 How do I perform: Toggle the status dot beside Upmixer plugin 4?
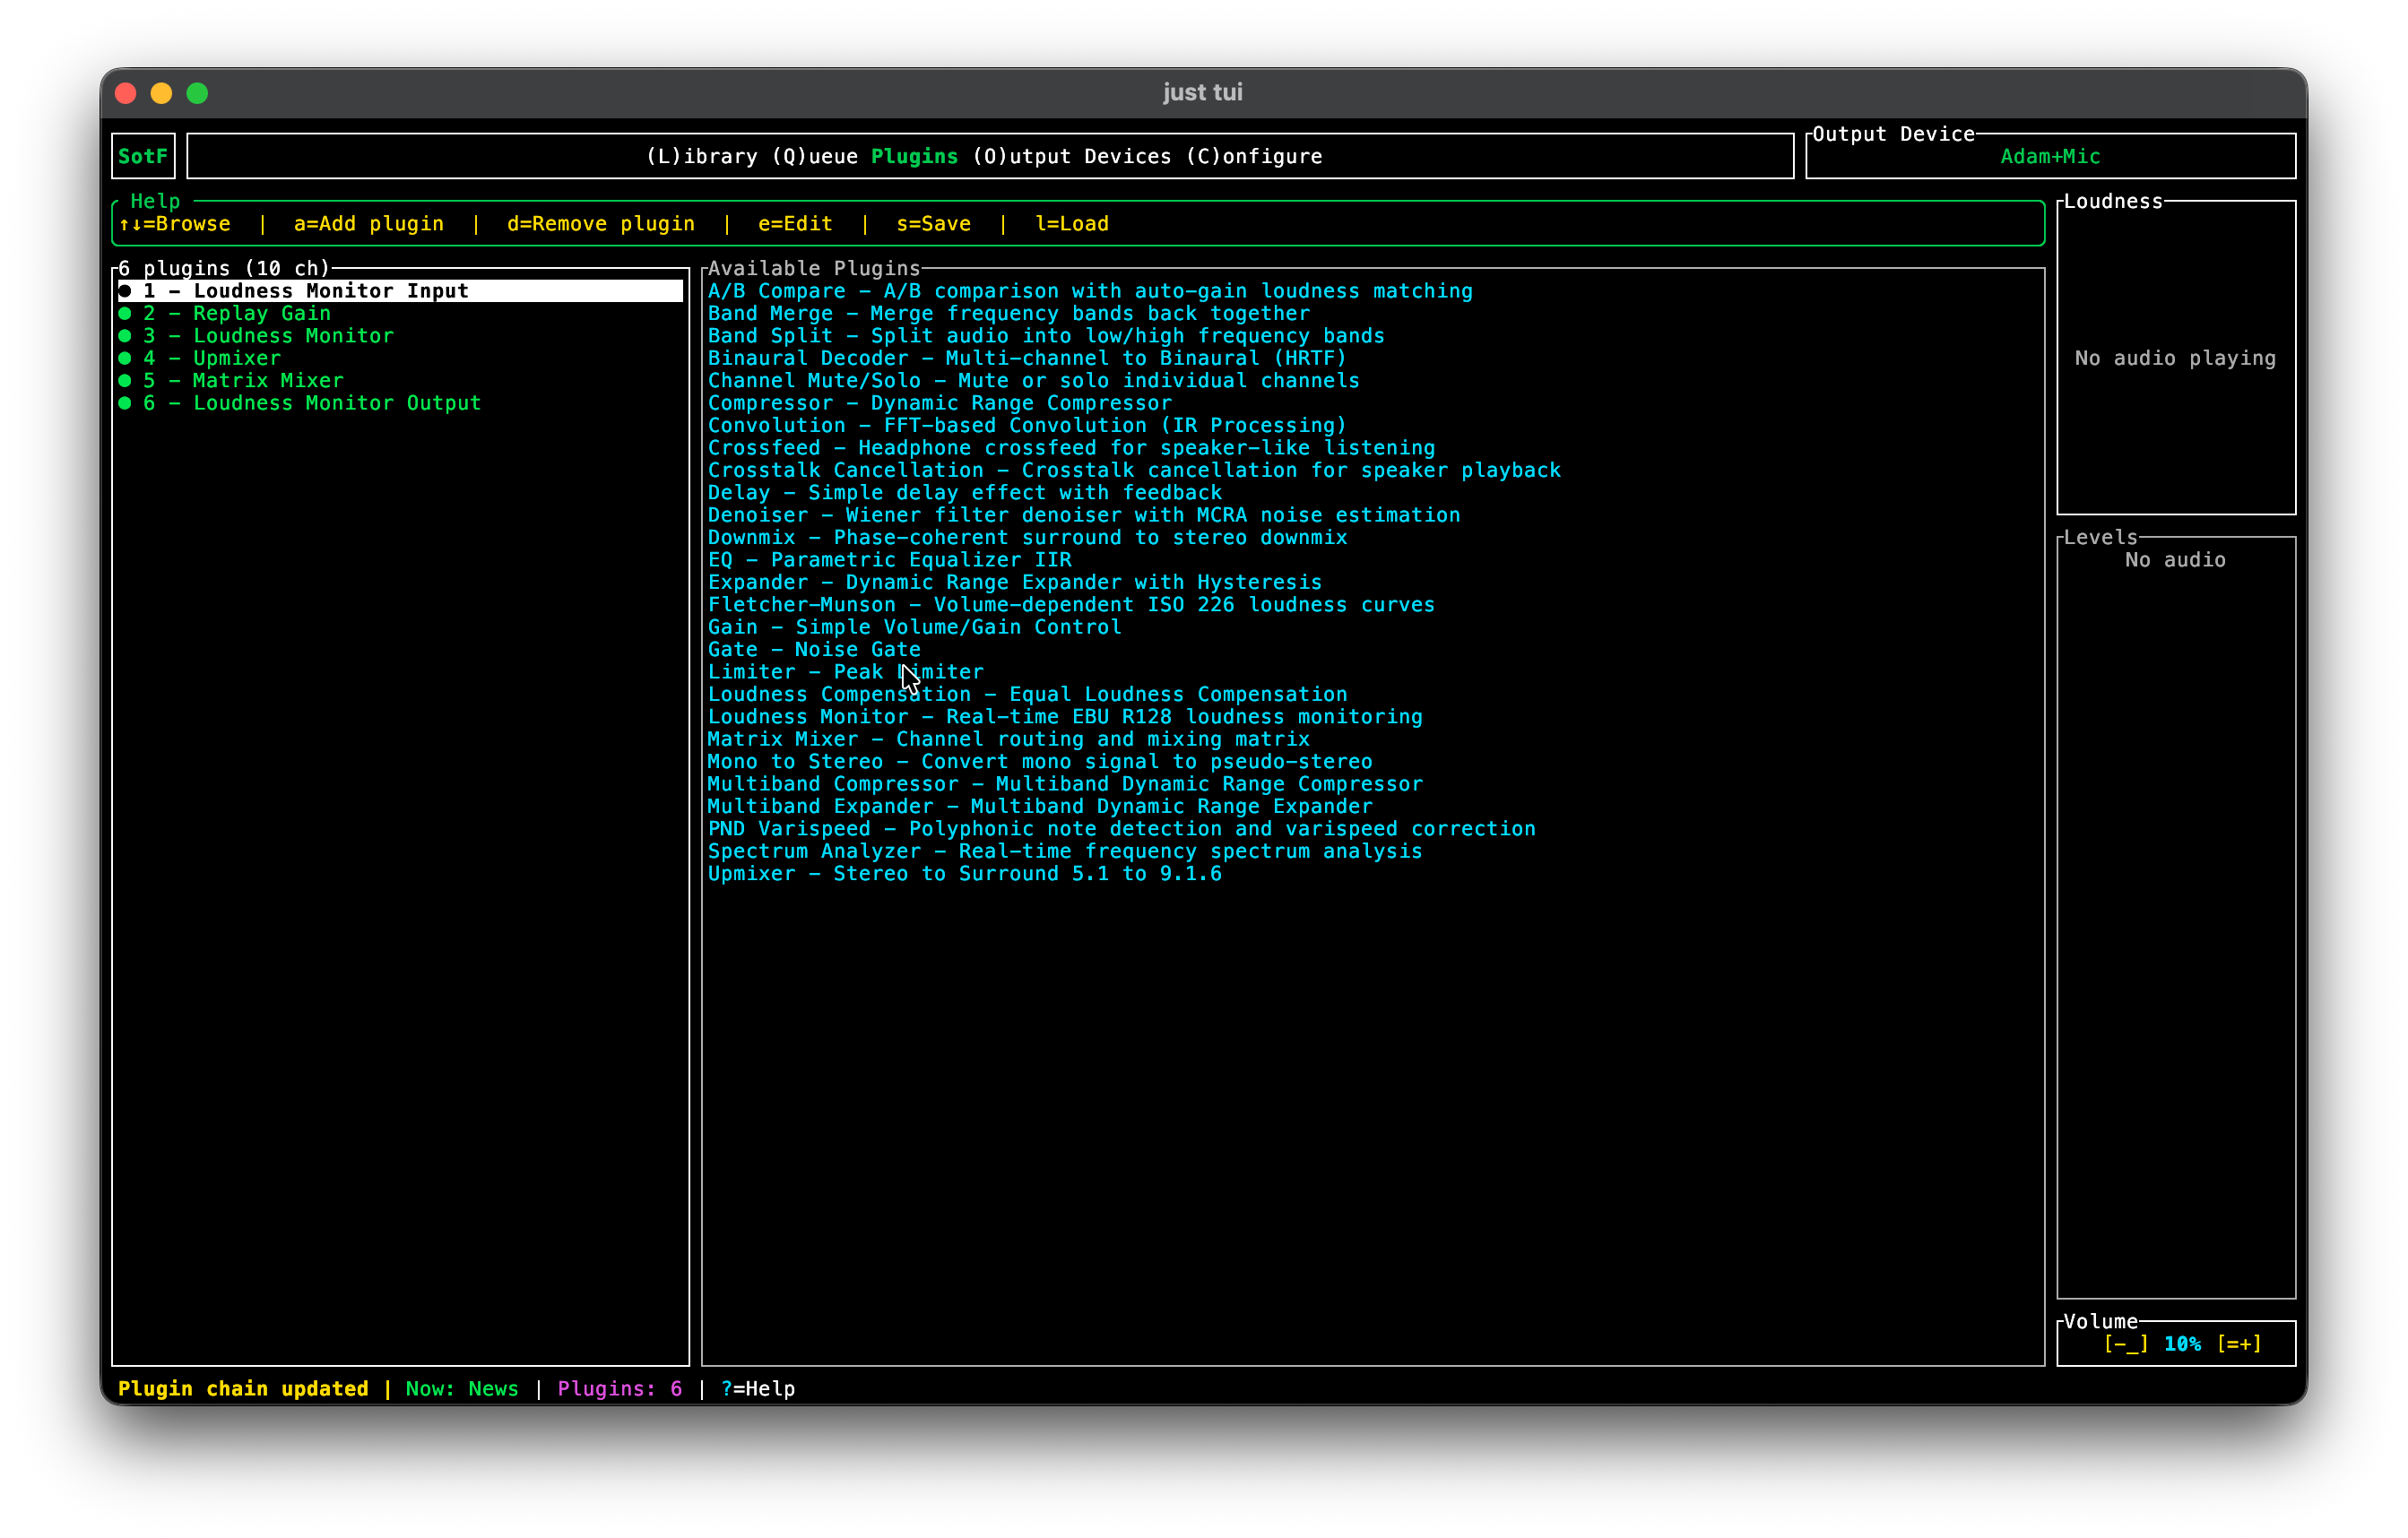tap(125, 358)
